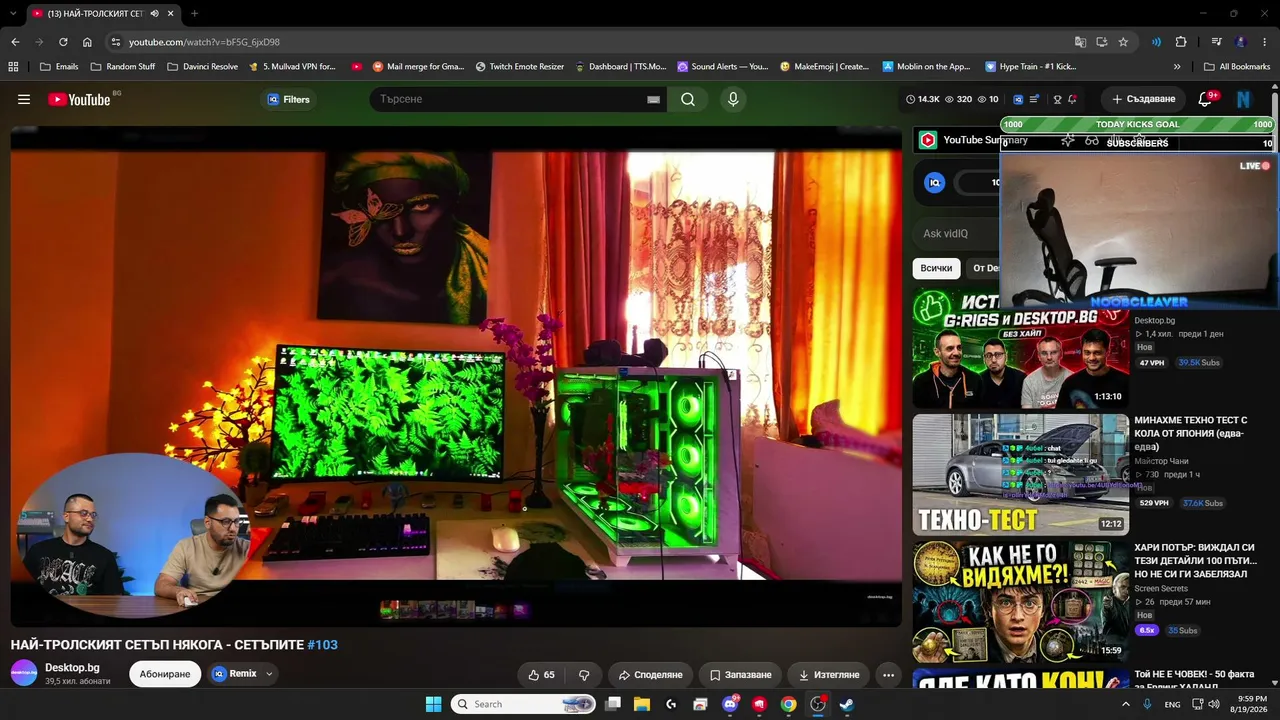Open Discord from the taskbar
Screen dimensions: 1280x720
(730, 704)
